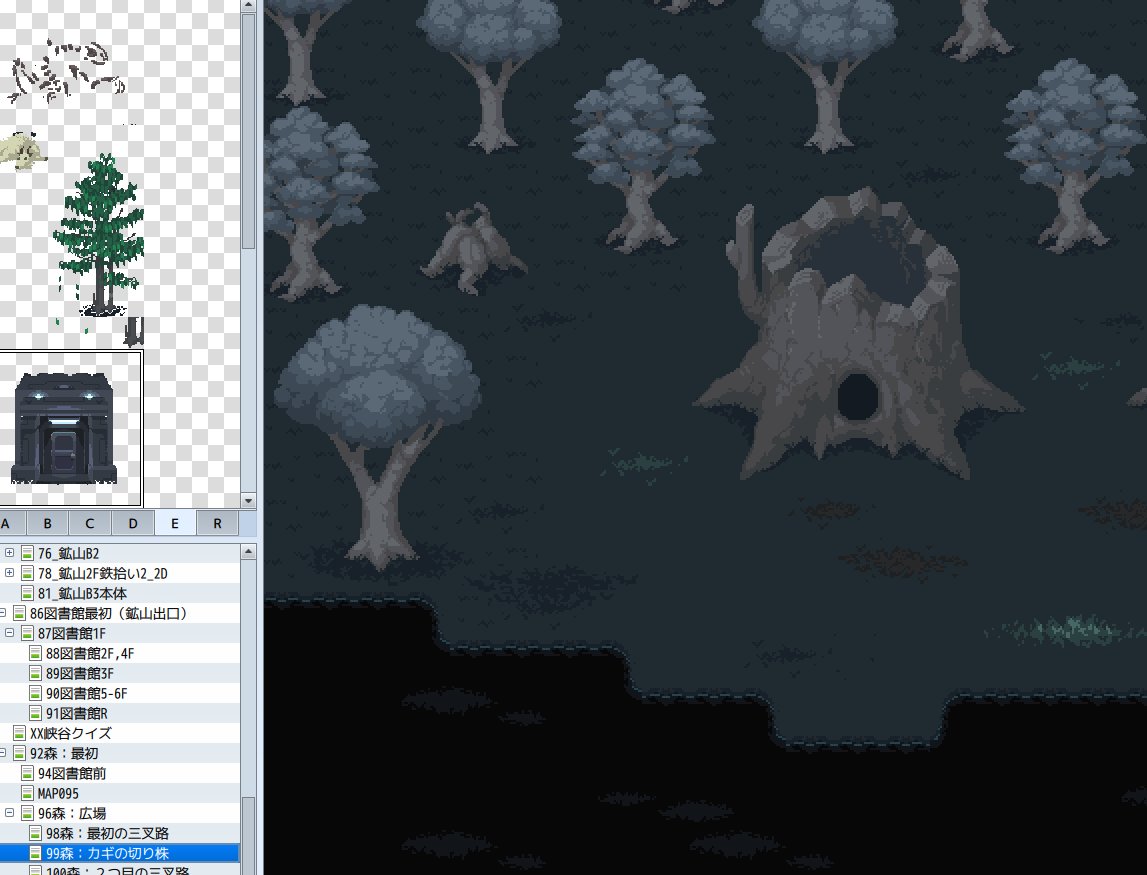Click the large hollow tree stump on map
This screenshot has width=1147, height=875.
pyautogui.click(x=857, y=333)
